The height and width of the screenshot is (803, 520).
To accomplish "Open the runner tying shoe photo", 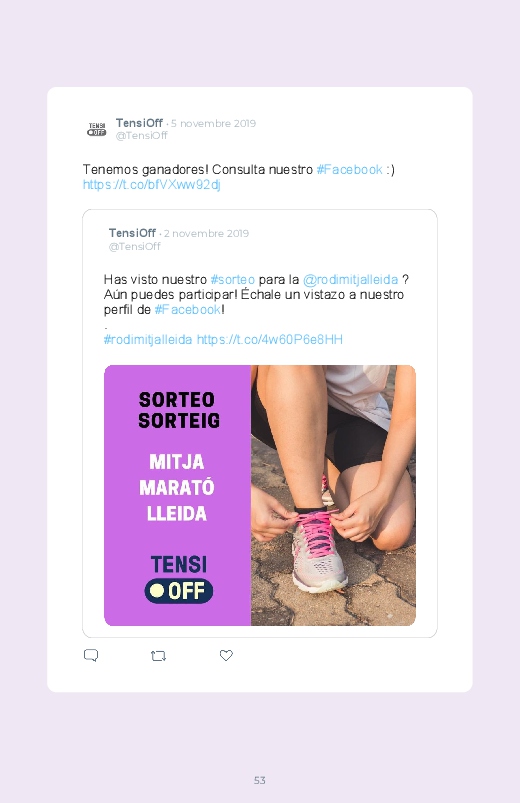I will 333,495.
